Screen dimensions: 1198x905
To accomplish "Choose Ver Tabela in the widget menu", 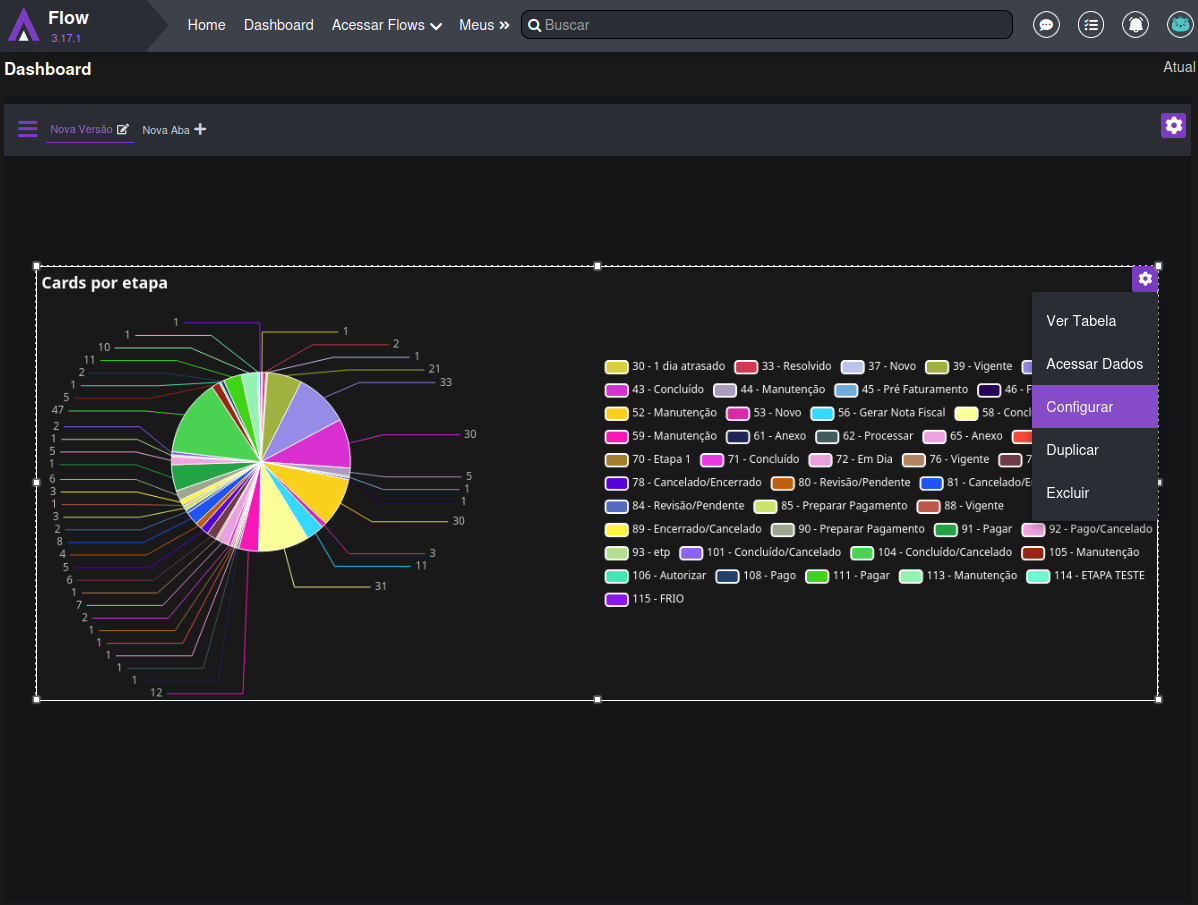I will coord(1080,321).
